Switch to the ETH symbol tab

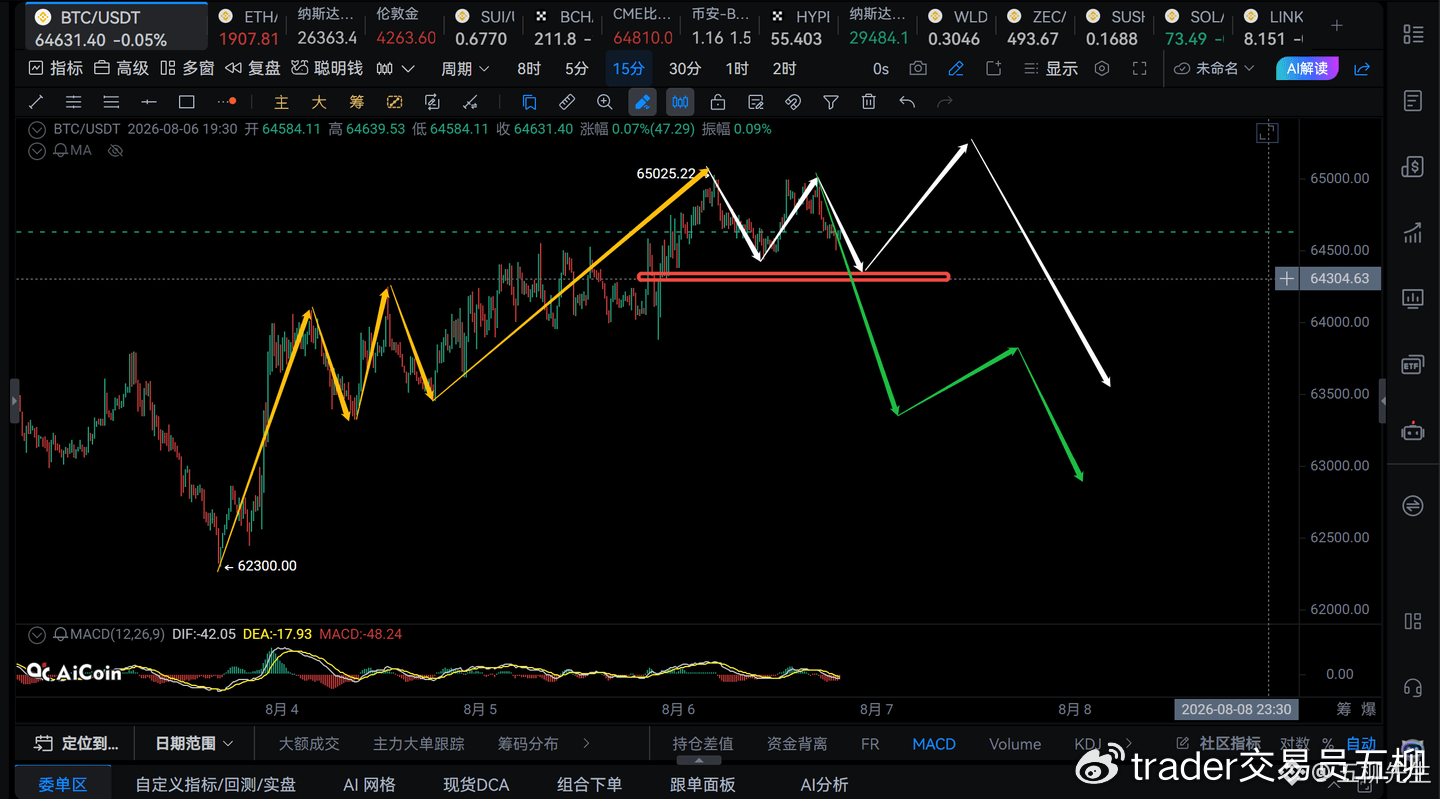pyautogui.click(x=250, y=28)
